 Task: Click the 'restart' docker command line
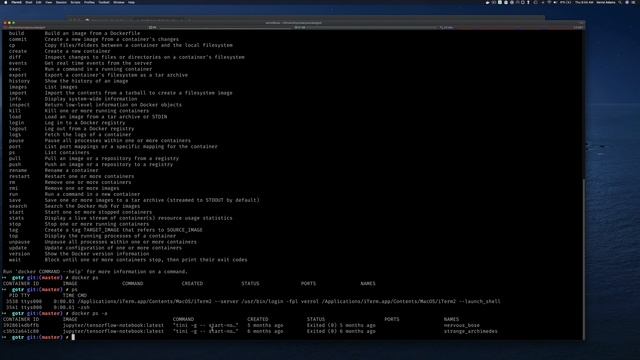71,176
